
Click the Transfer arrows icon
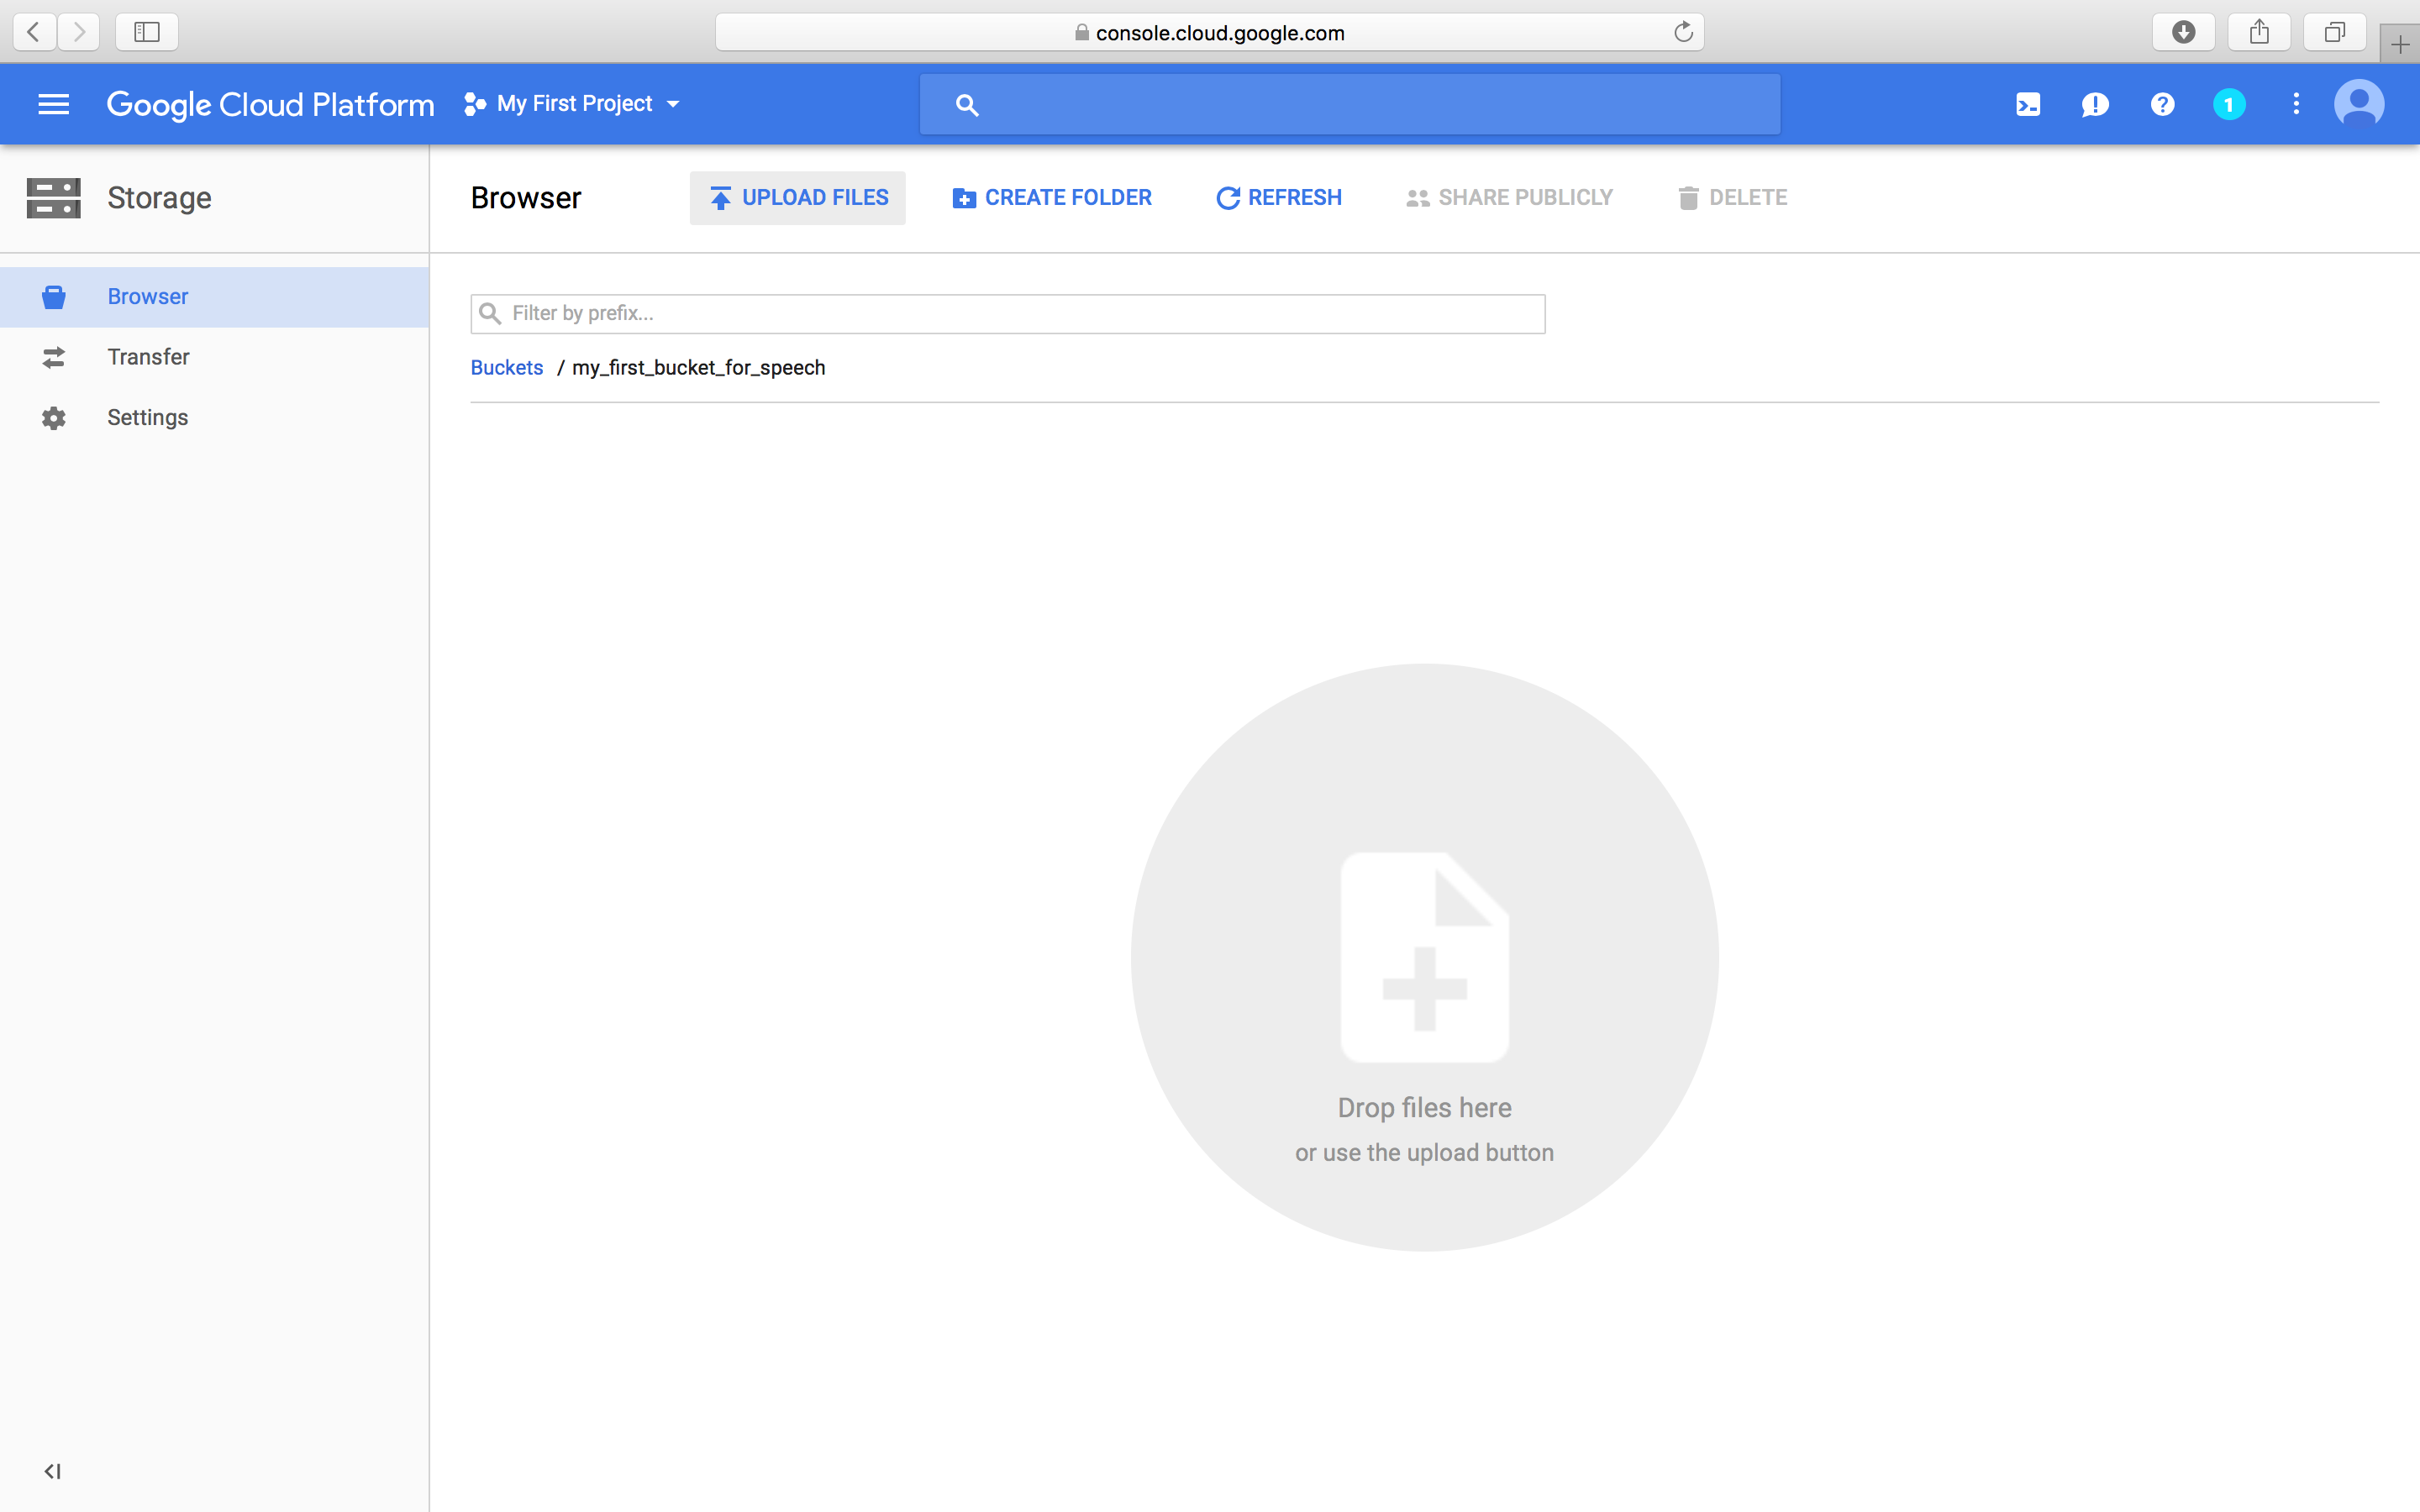click(x=54, y=357)
